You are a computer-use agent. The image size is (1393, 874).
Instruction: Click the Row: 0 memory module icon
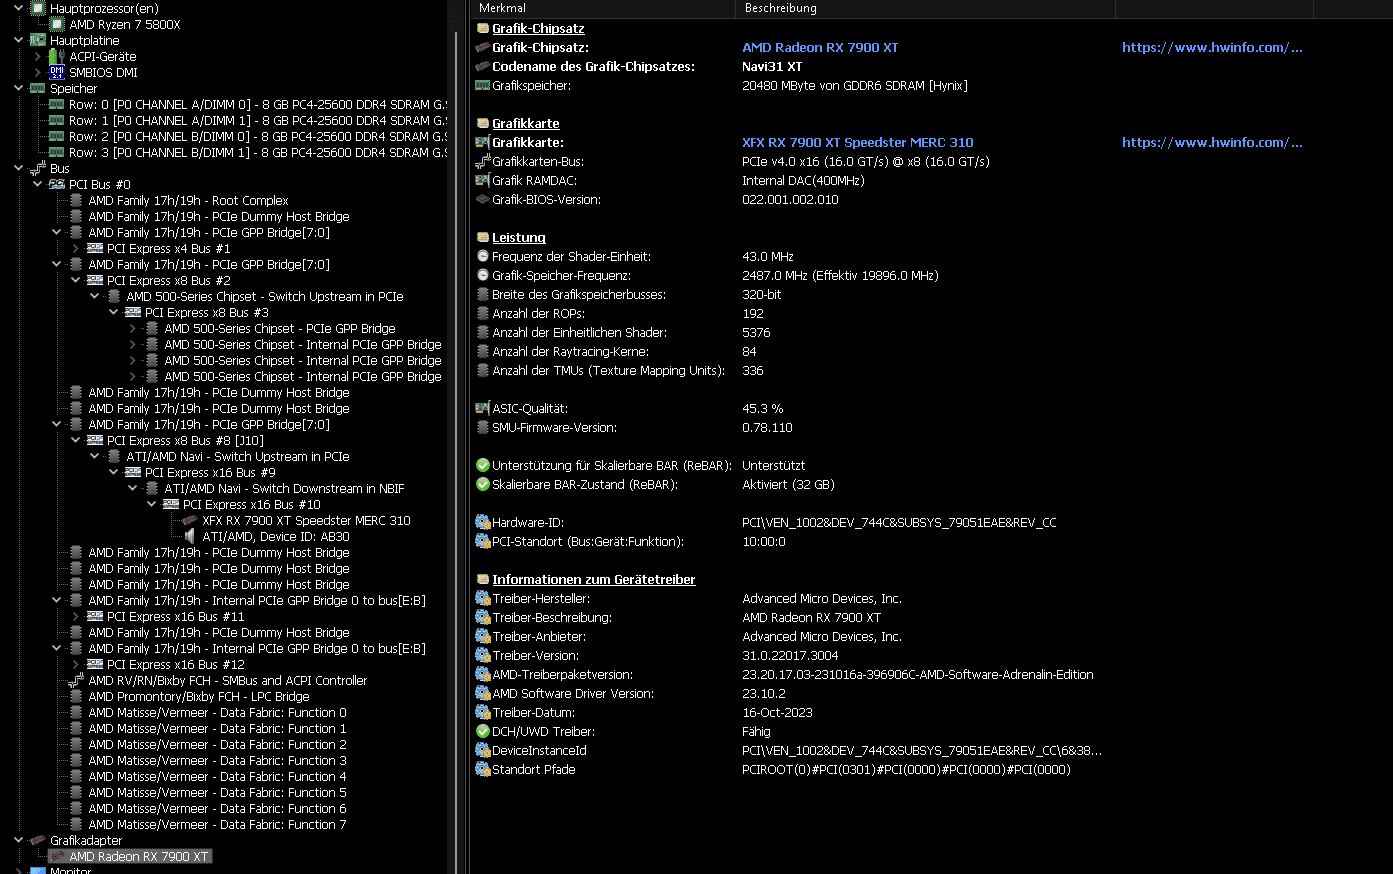pyautogui.click(x=57, y=104)
